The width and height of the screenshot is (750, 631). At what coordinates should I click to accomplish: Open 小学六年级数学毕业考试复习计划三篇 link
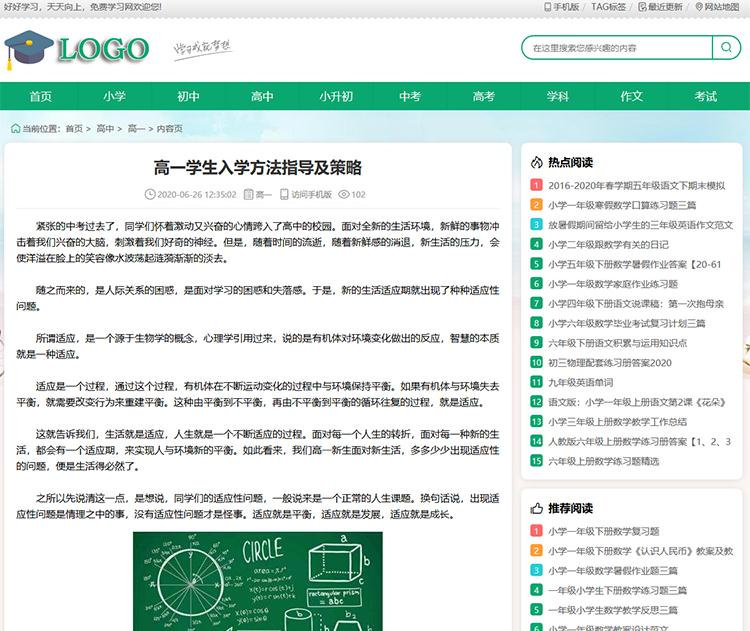[x=627, y=323]
